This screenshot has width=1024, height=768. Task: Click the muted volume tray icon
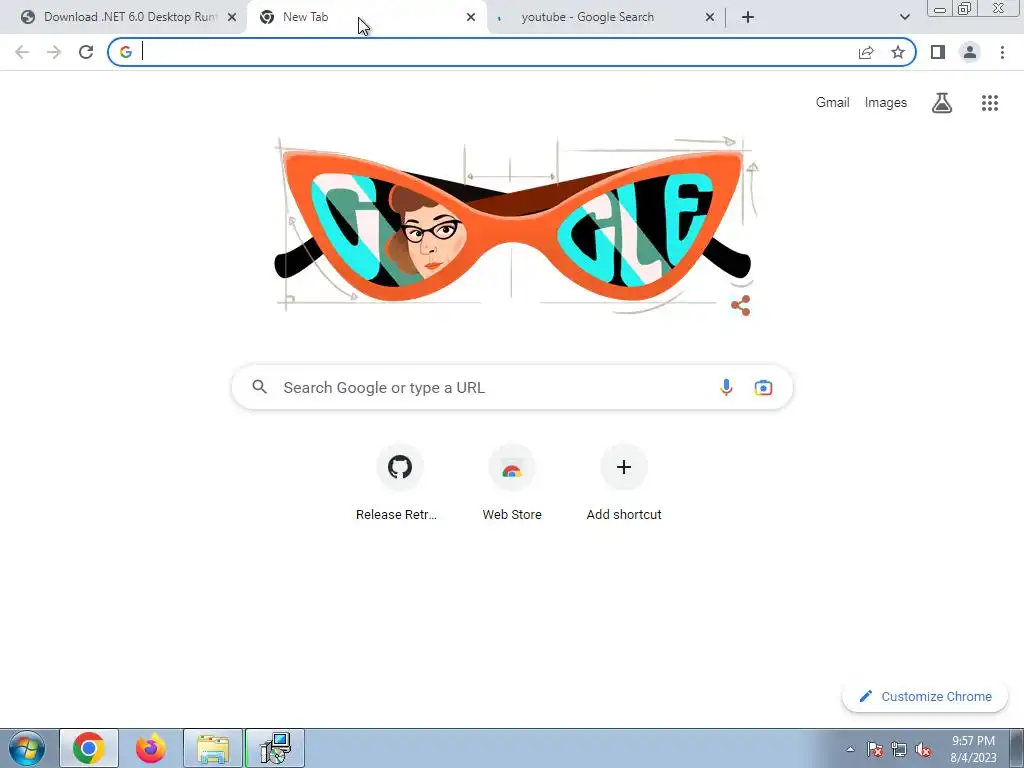pos(923,749)
